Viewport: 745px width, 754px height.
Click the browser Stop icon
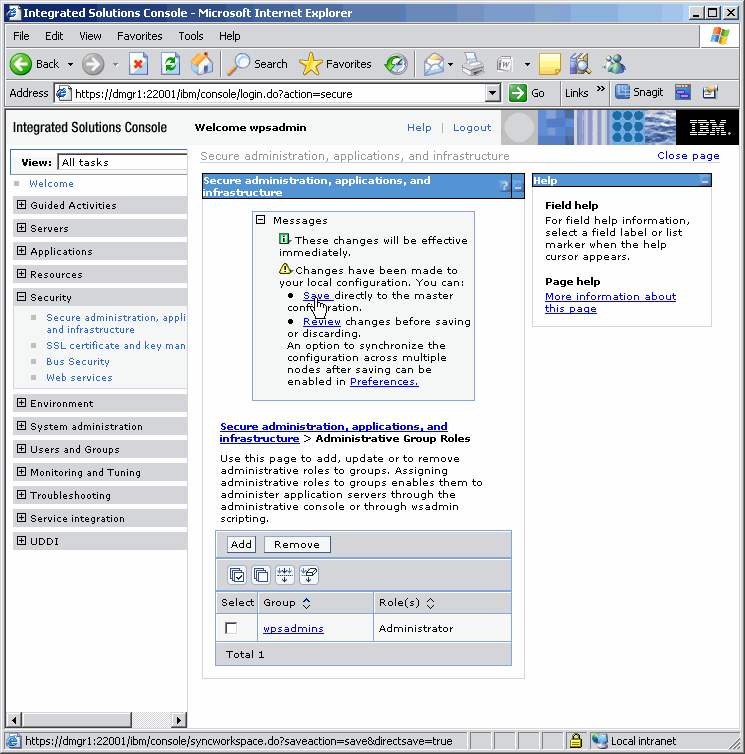pyautogui.click(x=139, y=64)
